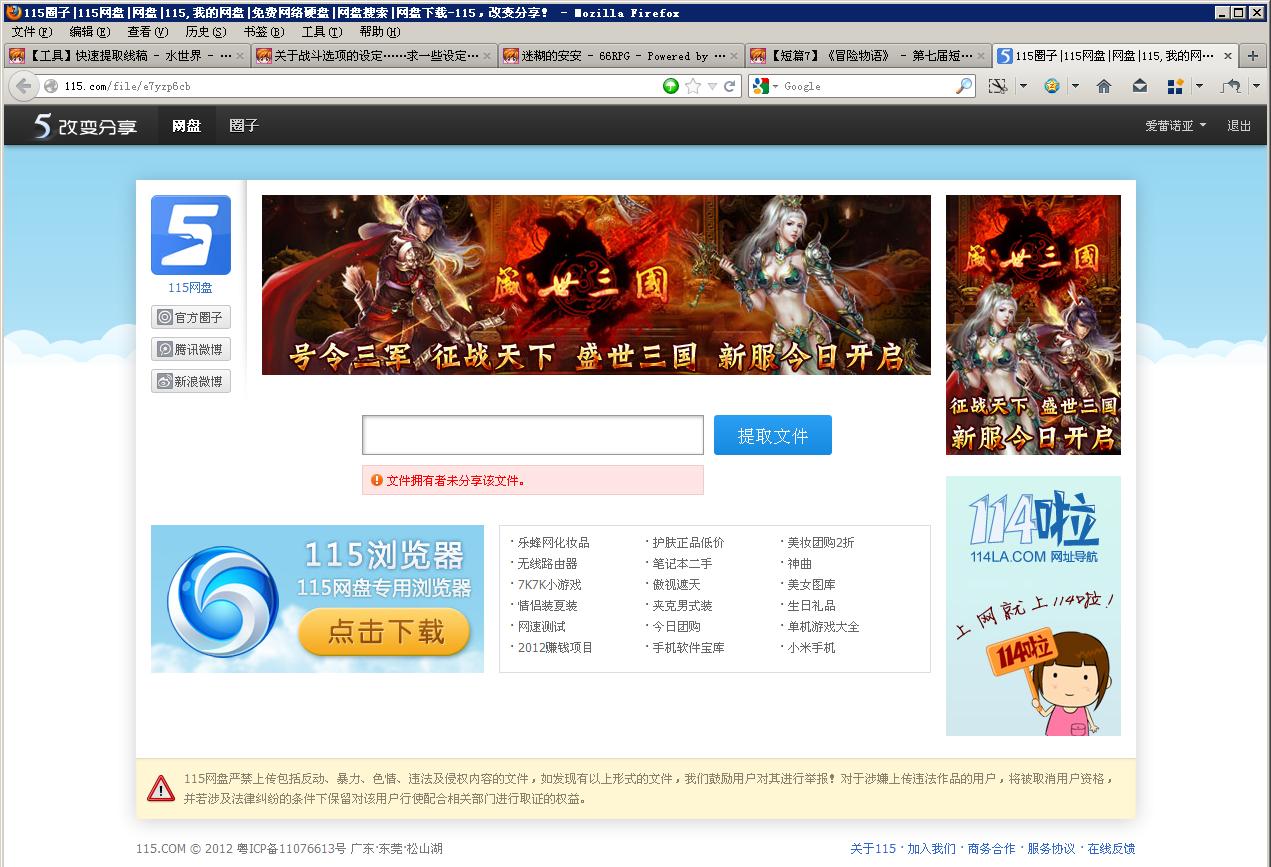Click the screenshot scissors toolbar icon
Viewport: 1271px width, 867px height.
pos(997,86)
